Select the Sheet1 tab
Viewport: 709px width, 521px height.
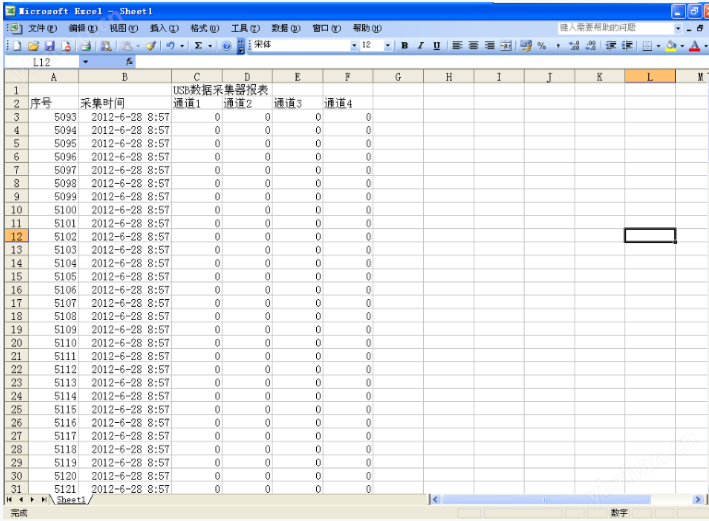(x=71, y=500)
